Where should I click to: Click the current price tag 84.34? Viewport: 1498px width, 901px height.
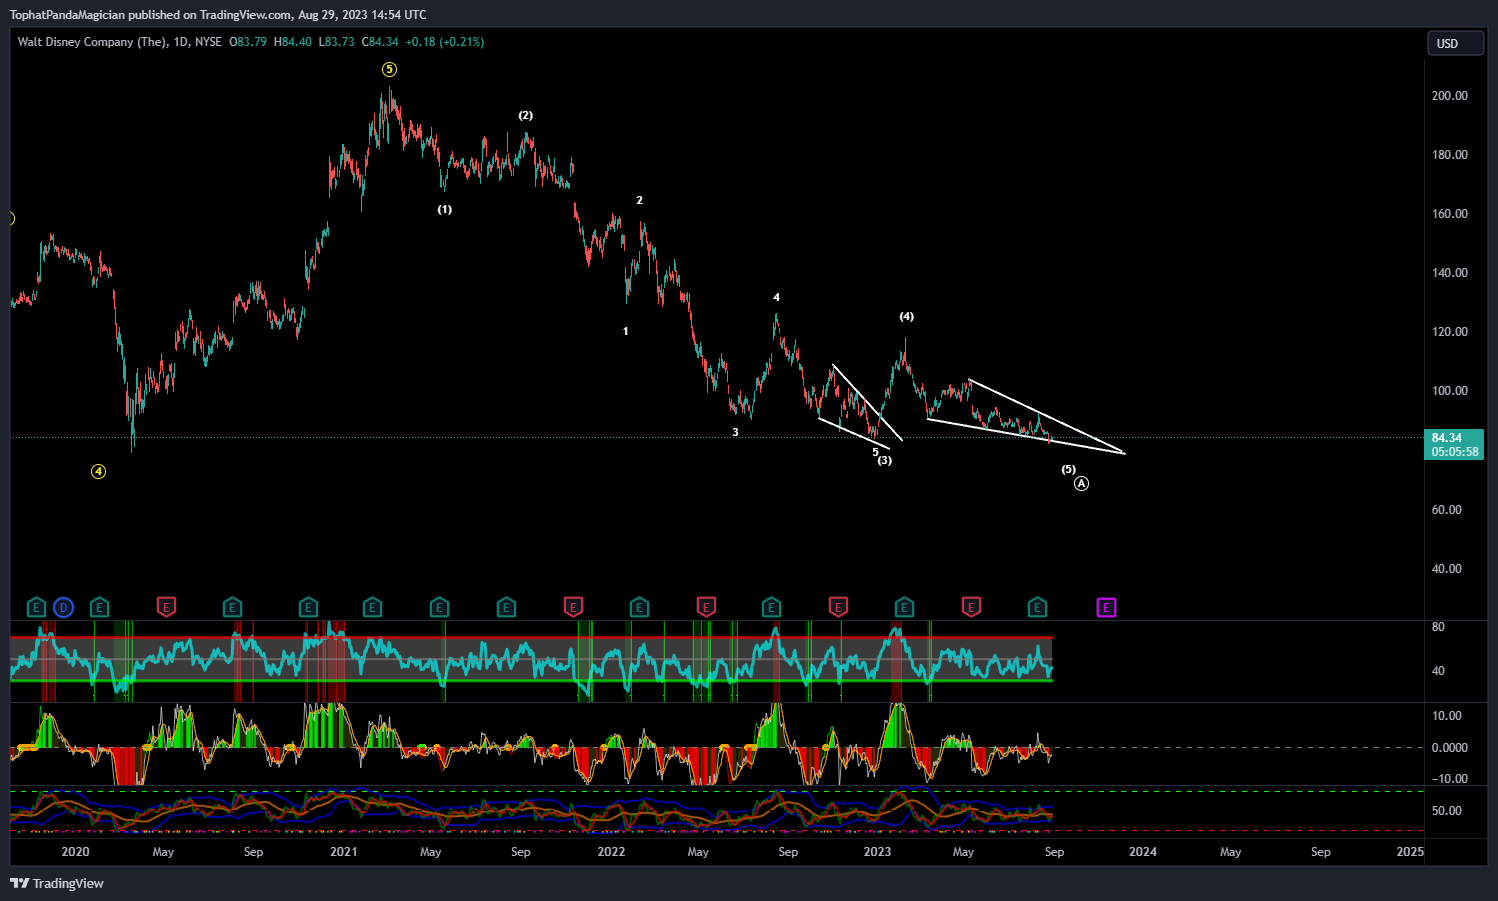tap(1453, 438)
